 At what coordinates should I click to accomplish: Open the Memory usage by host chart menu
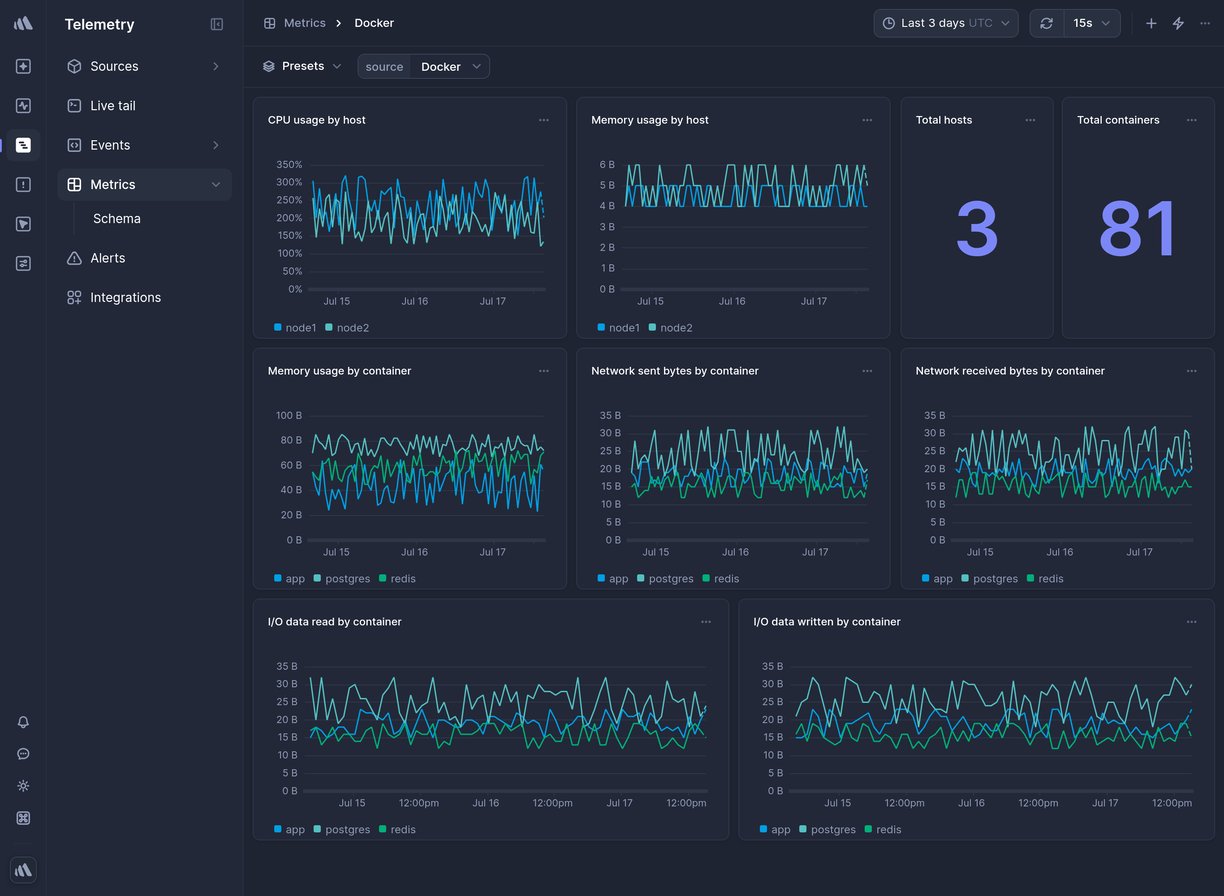867,120
